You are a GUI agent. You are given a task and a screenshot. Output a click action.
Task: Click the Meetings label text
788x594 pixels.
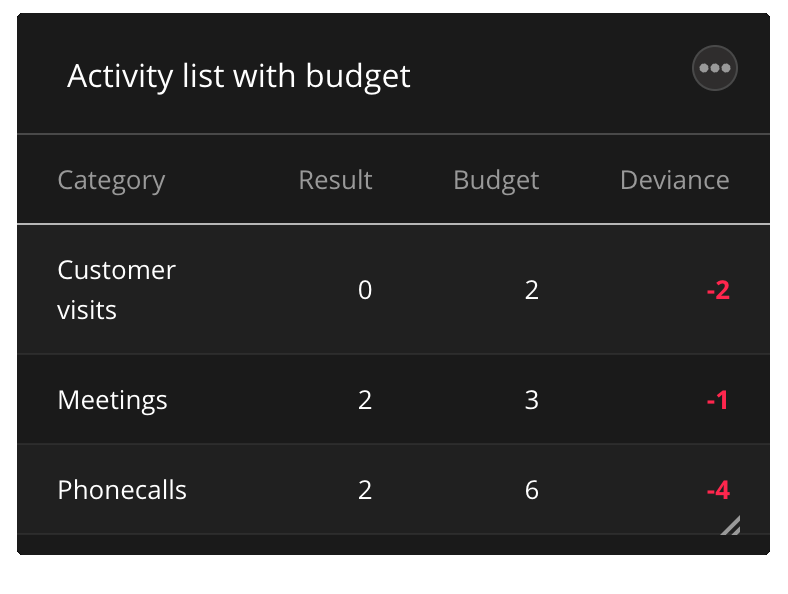(112, 400)
